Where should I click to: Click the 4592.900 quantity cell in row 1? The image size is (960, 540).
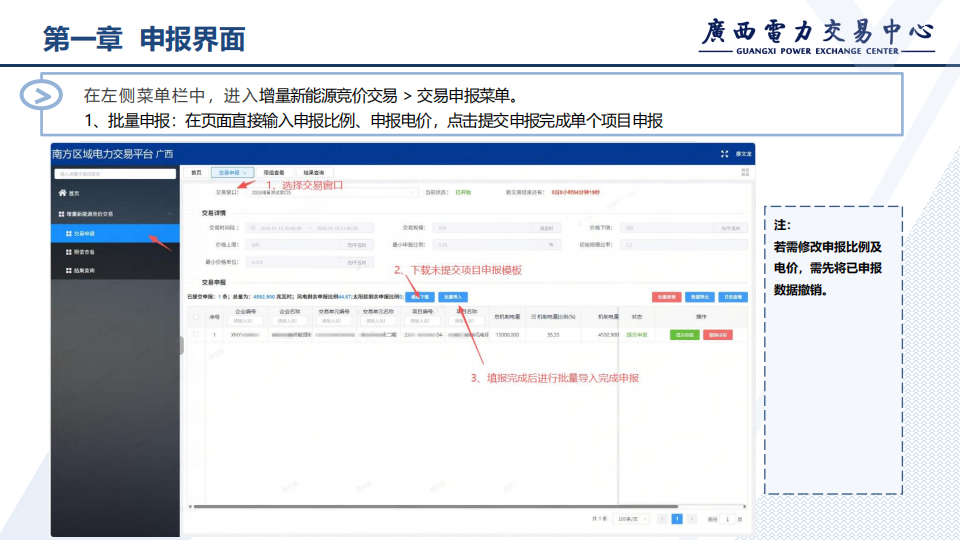click(x=609, y=335)
